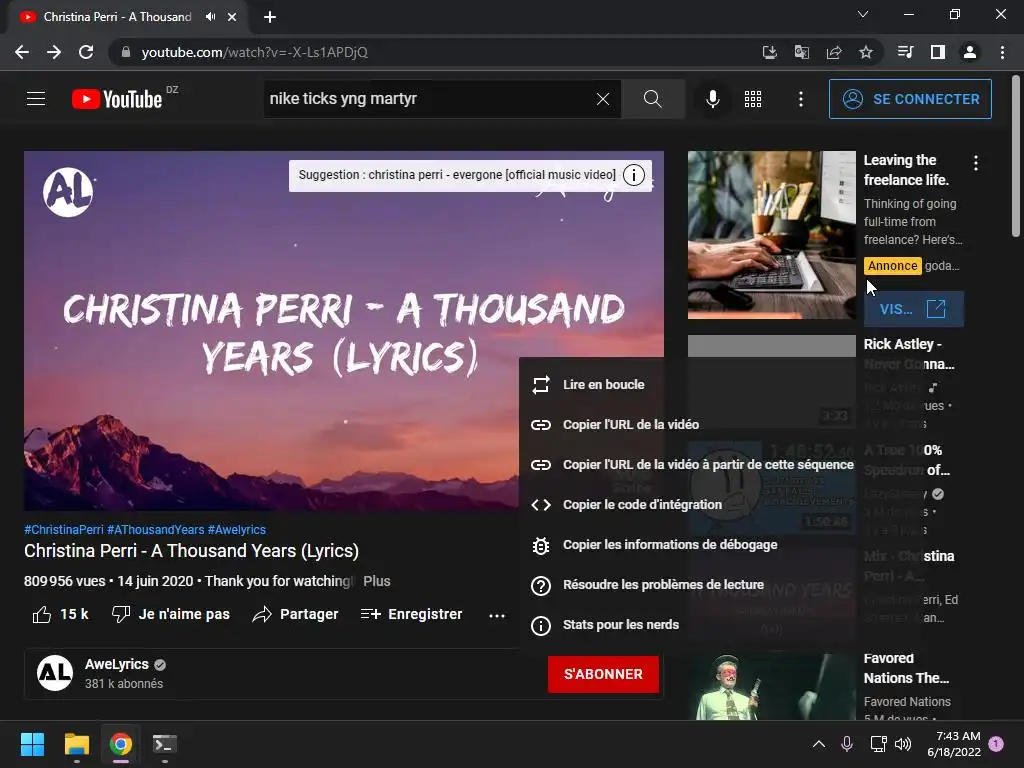Click the SE CONNECTER sign-in button
The image size is (1024, 768).
910,99
